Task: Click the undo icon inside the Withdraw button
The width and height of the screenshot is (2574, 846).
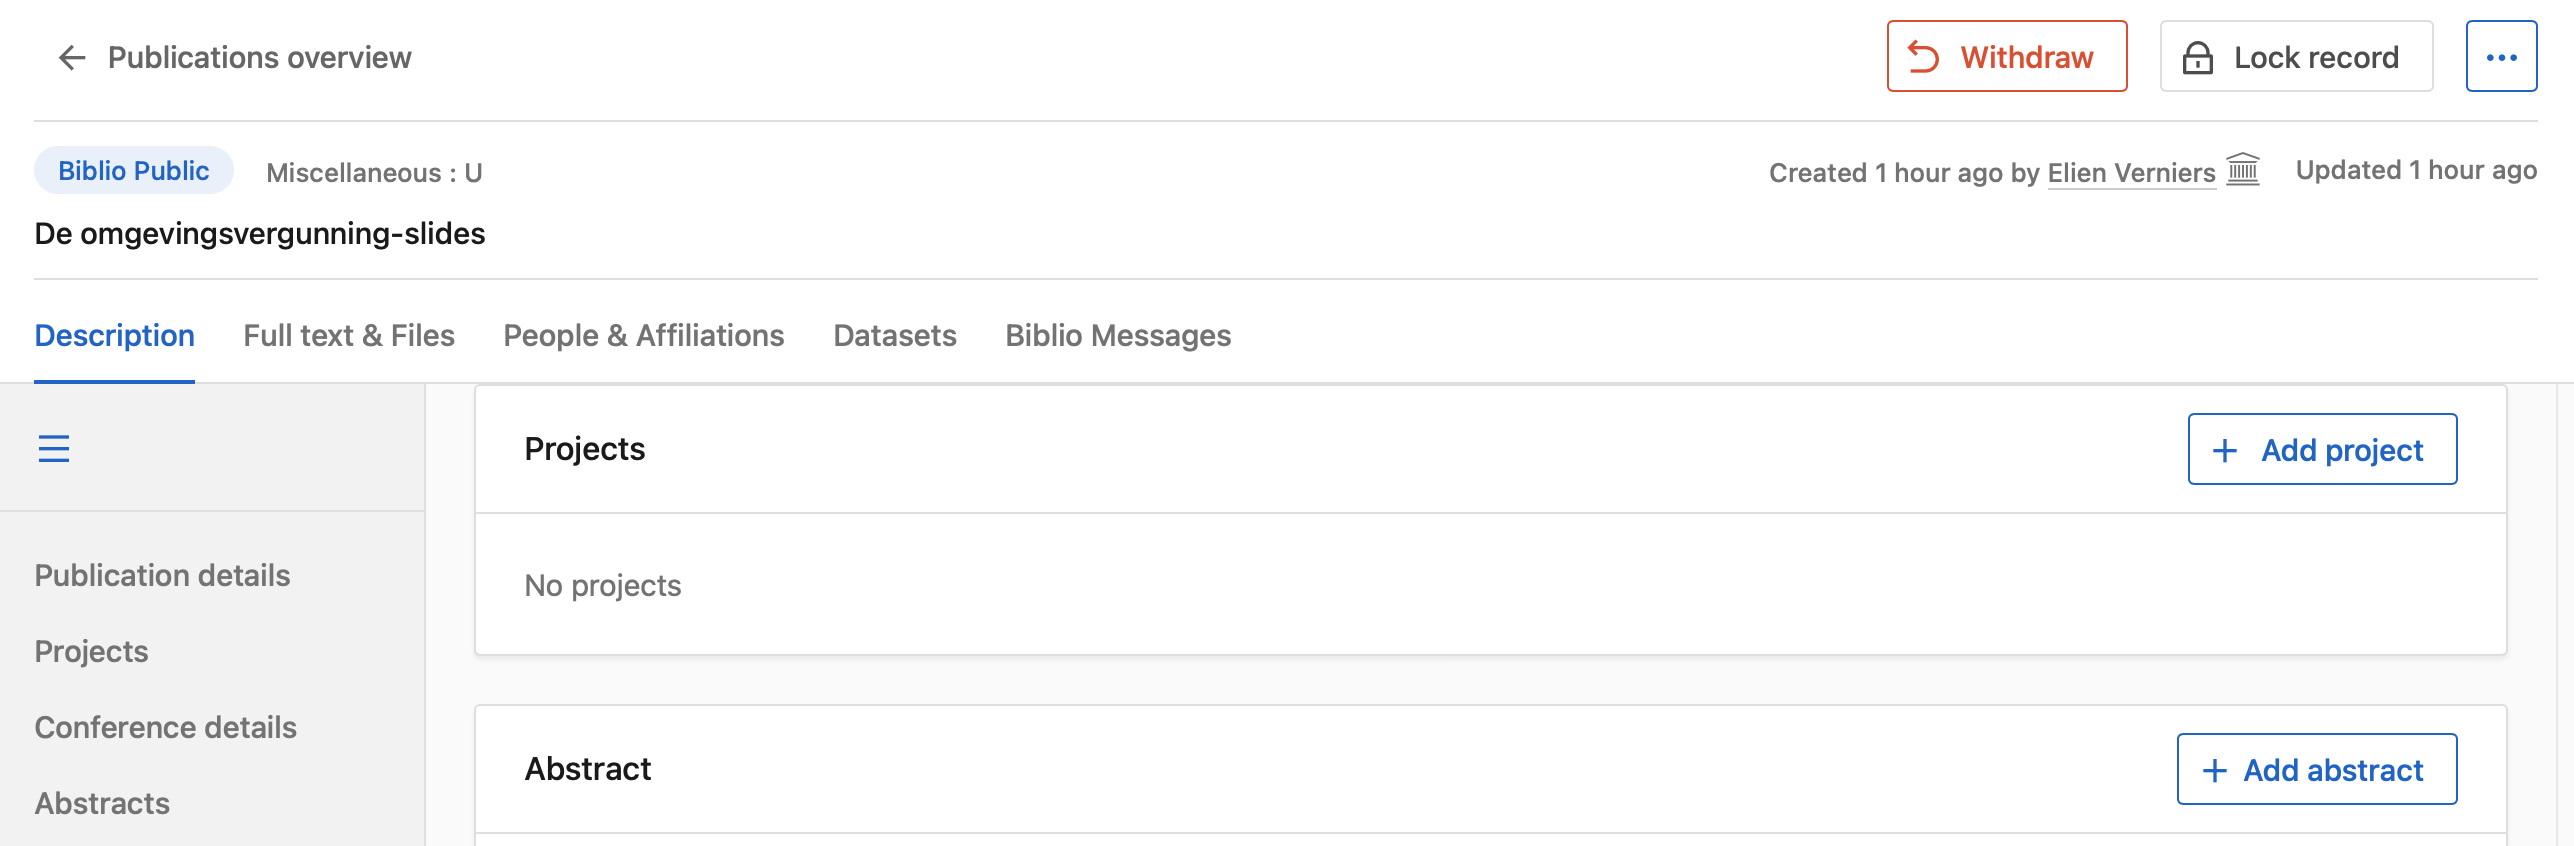Action: tap(1925, 56)
